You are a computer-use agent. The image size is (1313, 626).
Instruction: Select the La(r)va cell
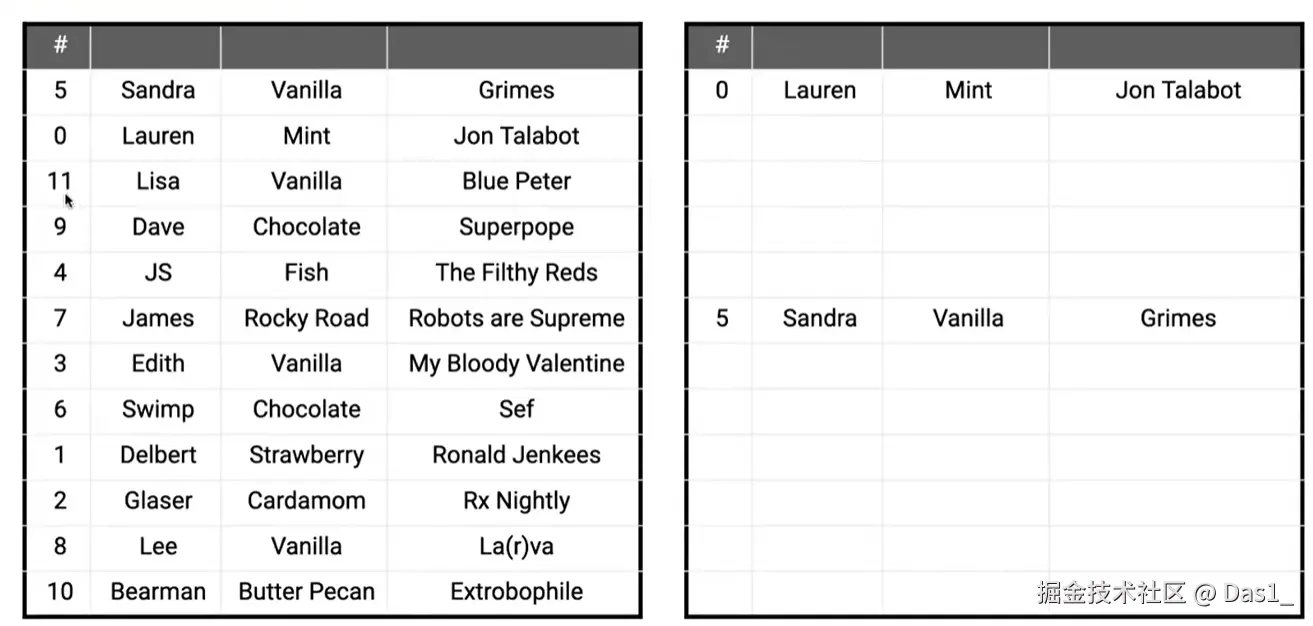[x=516, y=547]
